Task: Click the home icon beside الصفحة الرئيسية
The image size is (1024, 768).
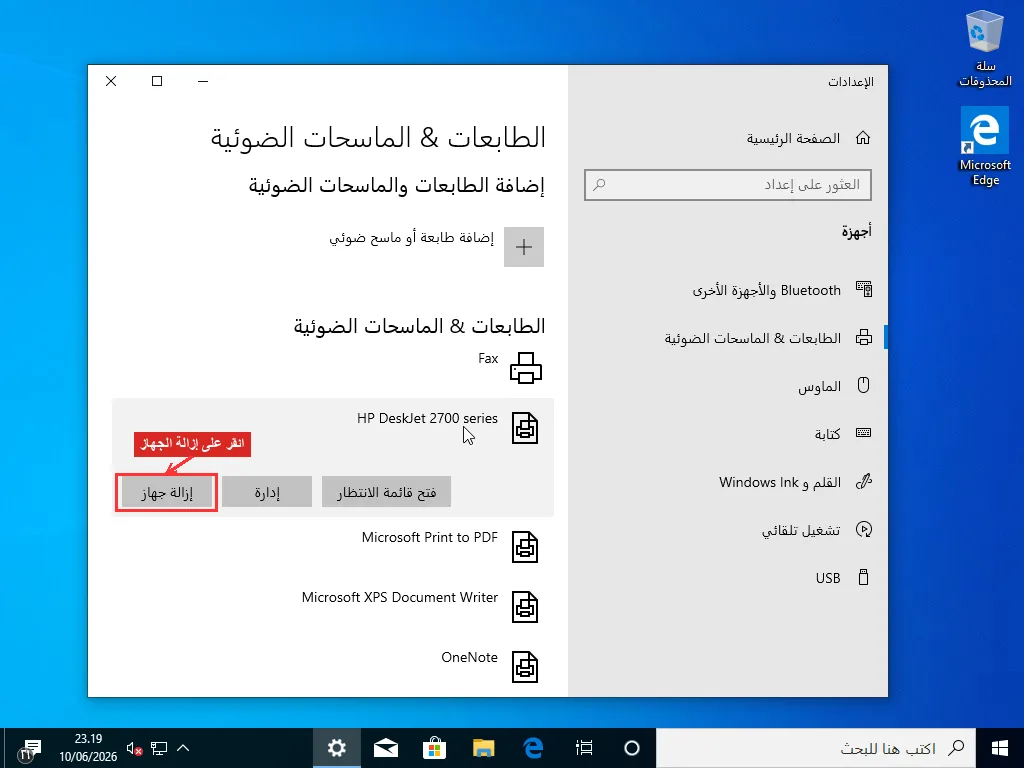Action: coord(863,138)
